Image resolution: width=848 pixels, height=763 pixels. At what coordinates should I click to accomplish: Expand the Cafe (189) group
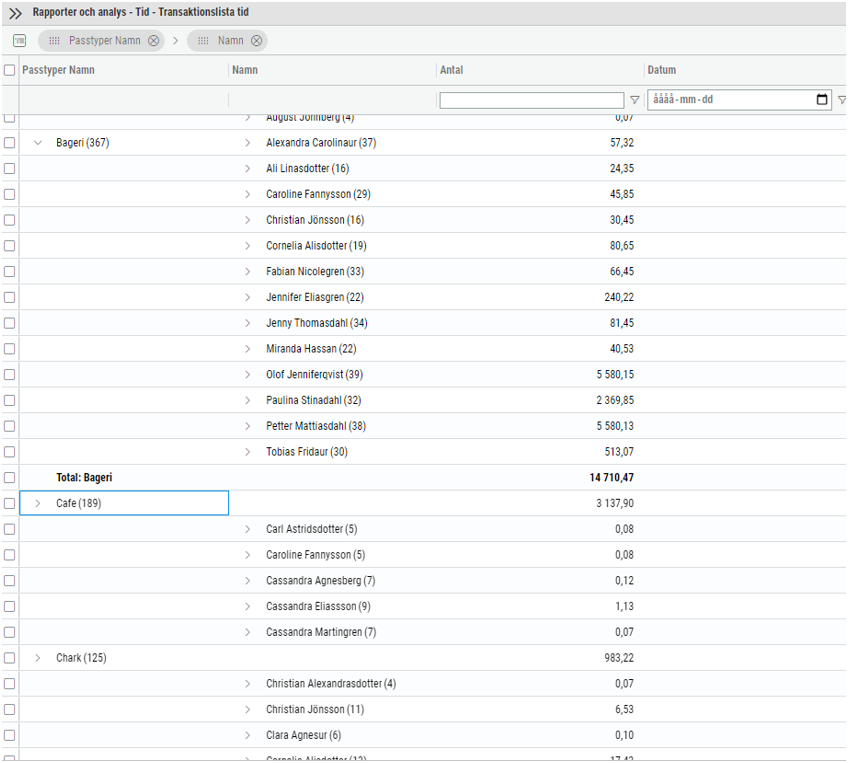pos(38,503)
